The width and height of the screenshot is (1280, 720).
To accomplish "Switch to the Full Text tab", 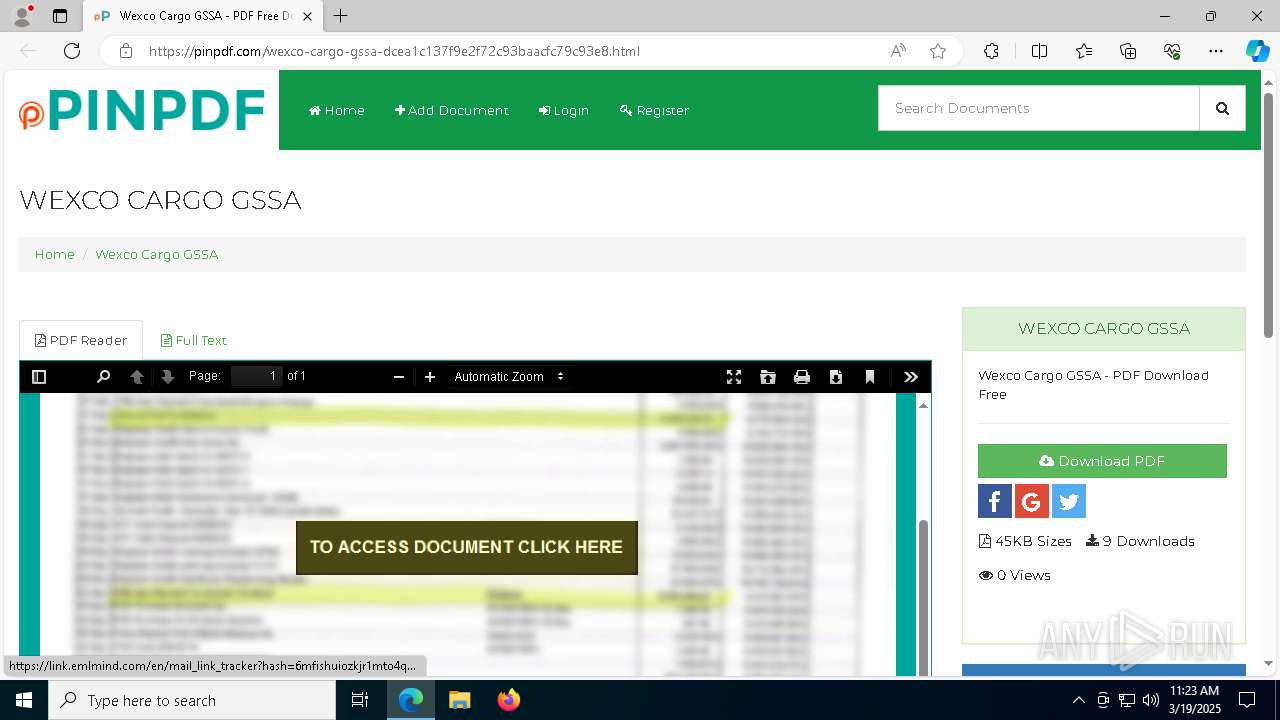I will (x=194, y=340).
